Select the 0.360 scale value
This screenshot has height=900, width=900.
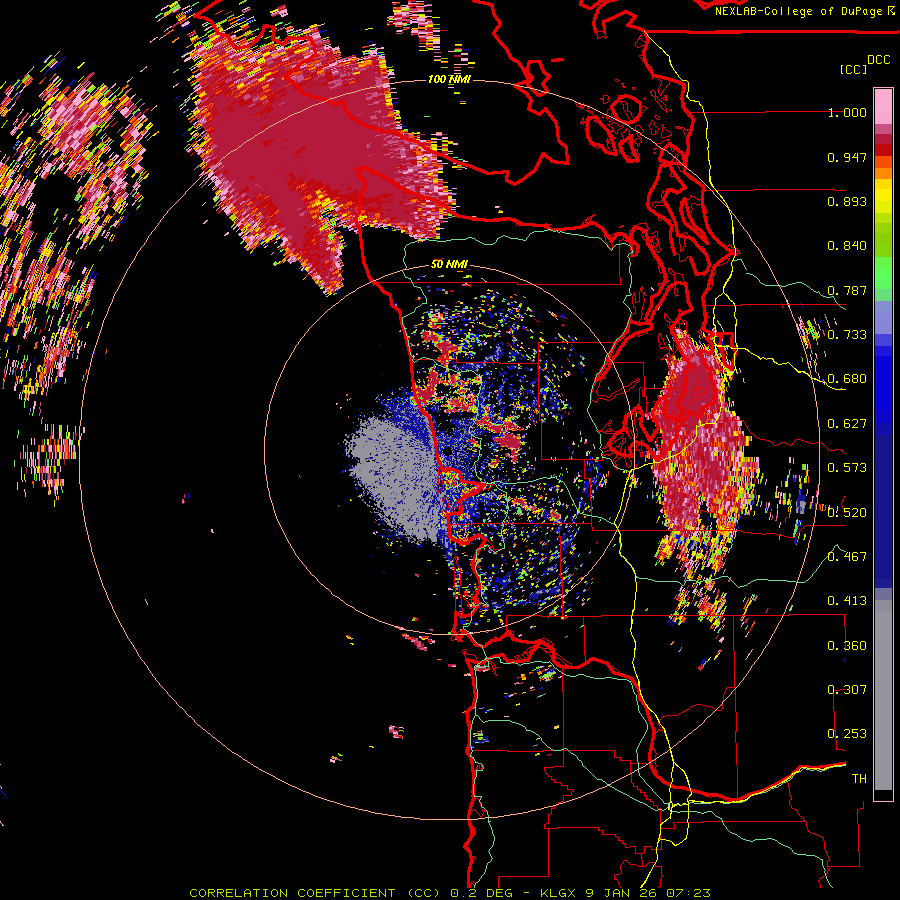[847, 646]
